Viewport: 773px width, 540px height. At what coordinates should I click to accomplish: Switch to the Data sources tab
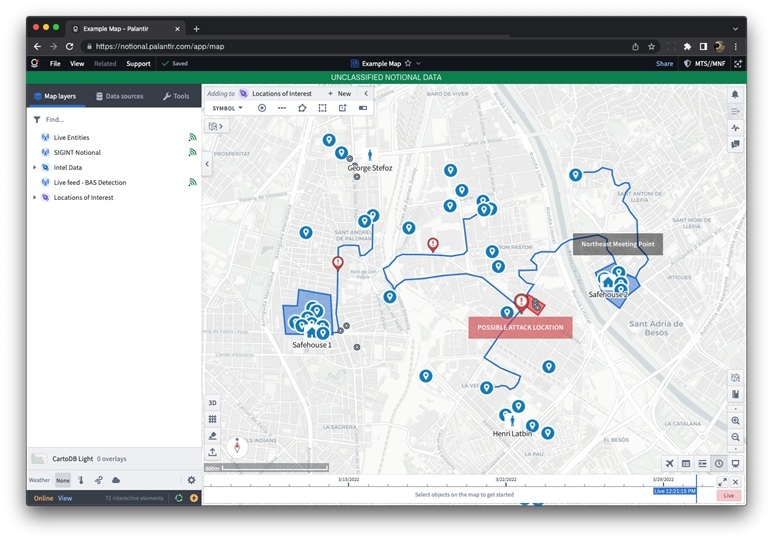[119, 96]
